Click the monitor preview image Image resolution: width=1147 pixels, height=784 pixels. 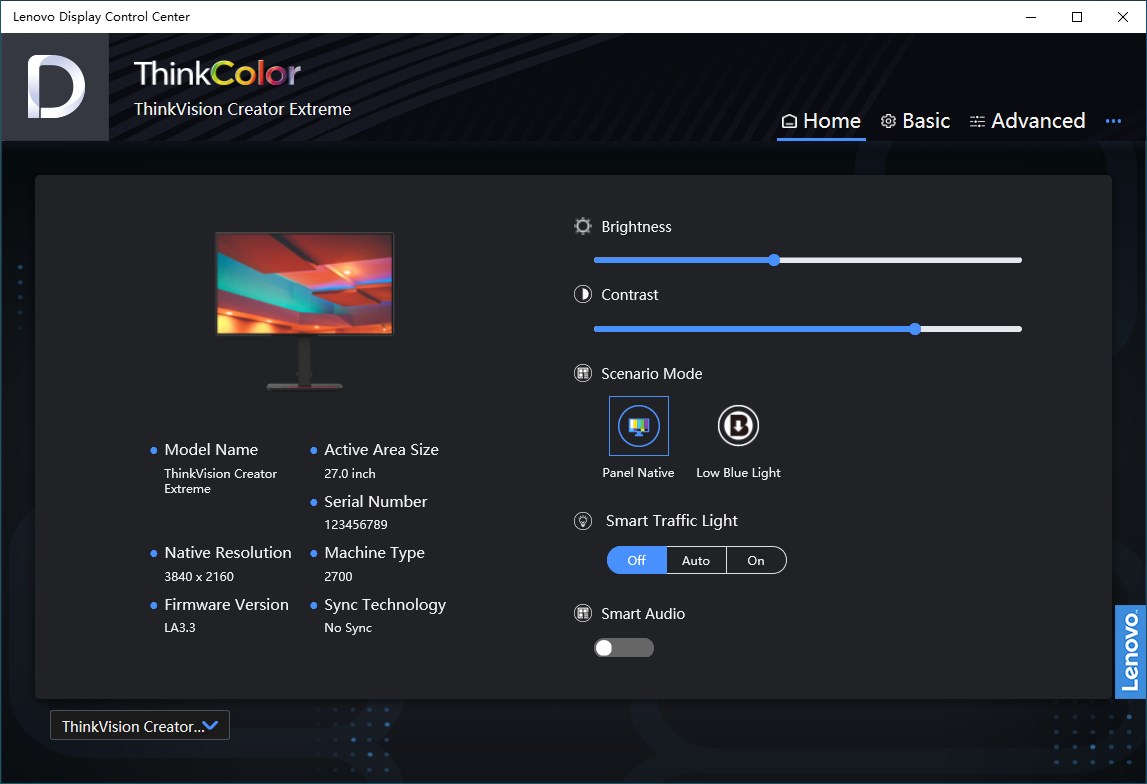click(x=304, y=312)
